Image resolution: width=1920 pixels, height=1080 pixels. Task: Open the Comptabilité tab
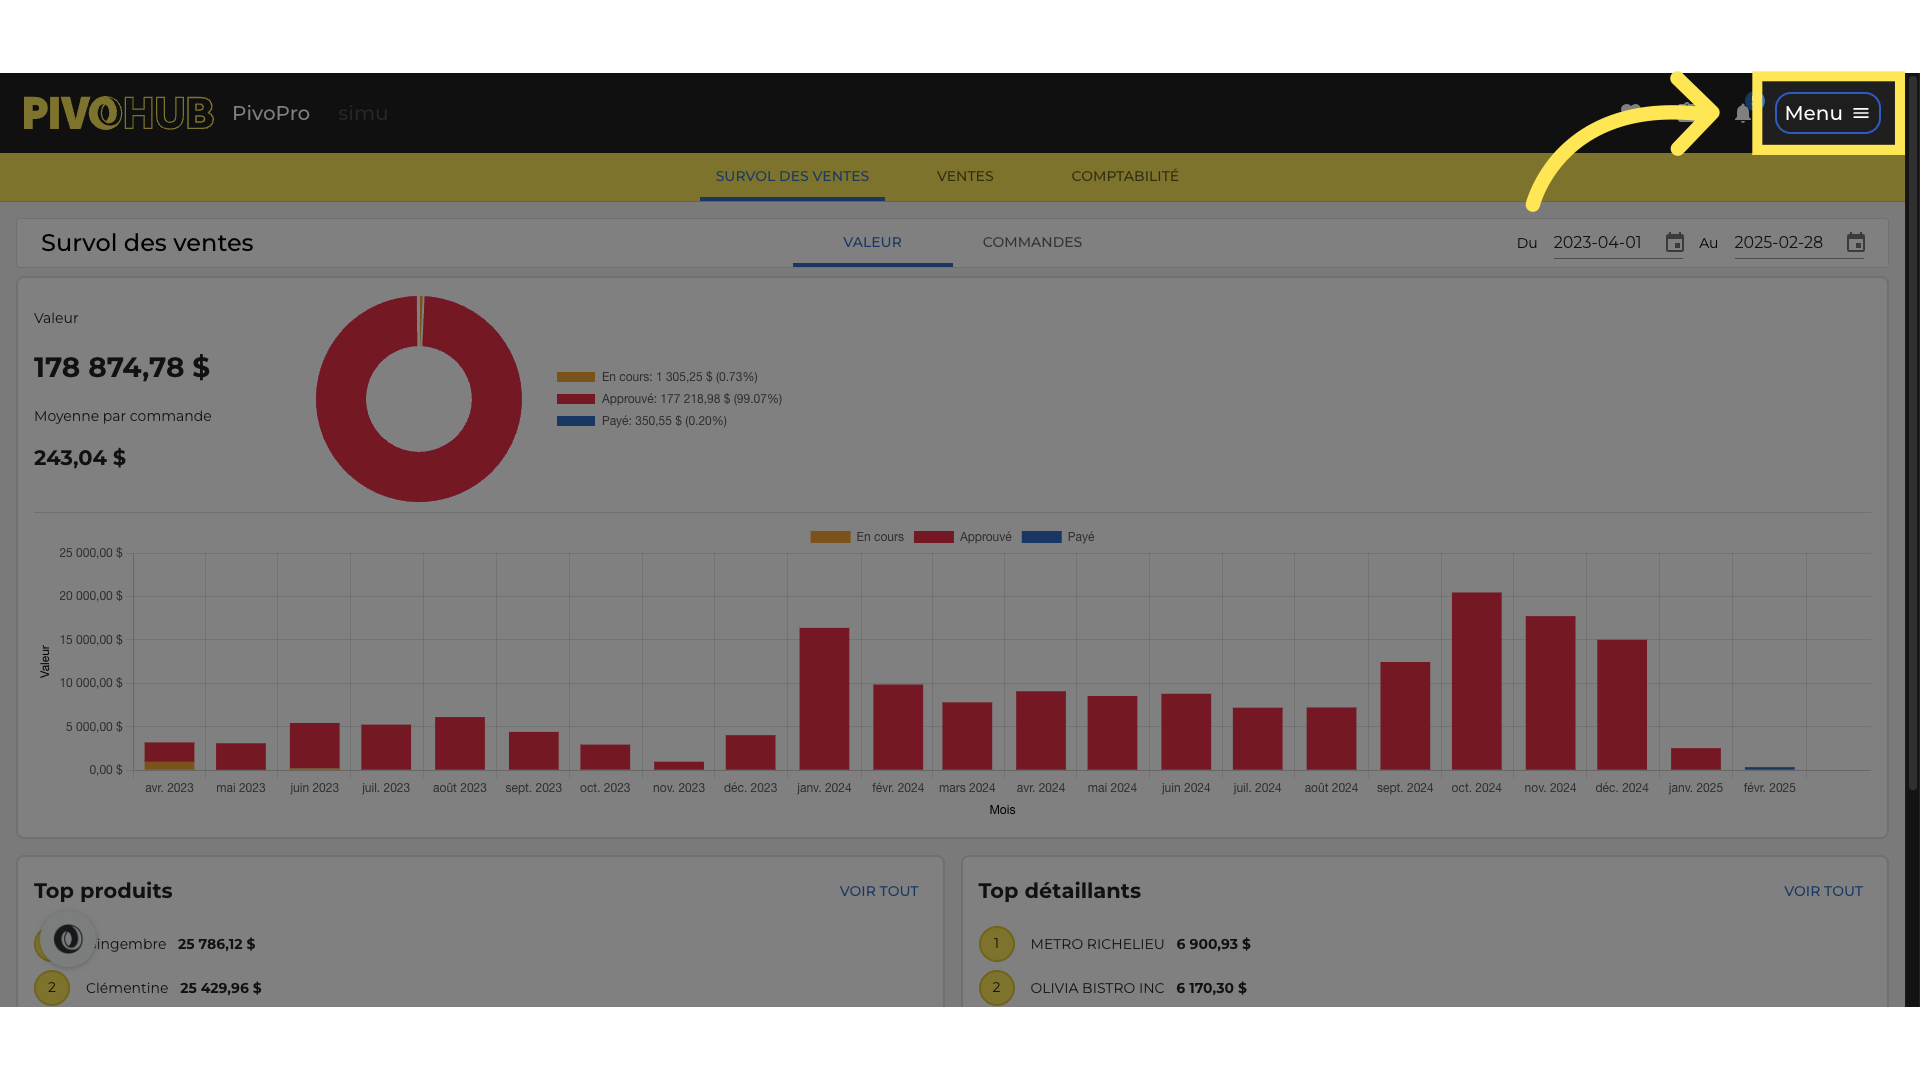coord(1124,176)
